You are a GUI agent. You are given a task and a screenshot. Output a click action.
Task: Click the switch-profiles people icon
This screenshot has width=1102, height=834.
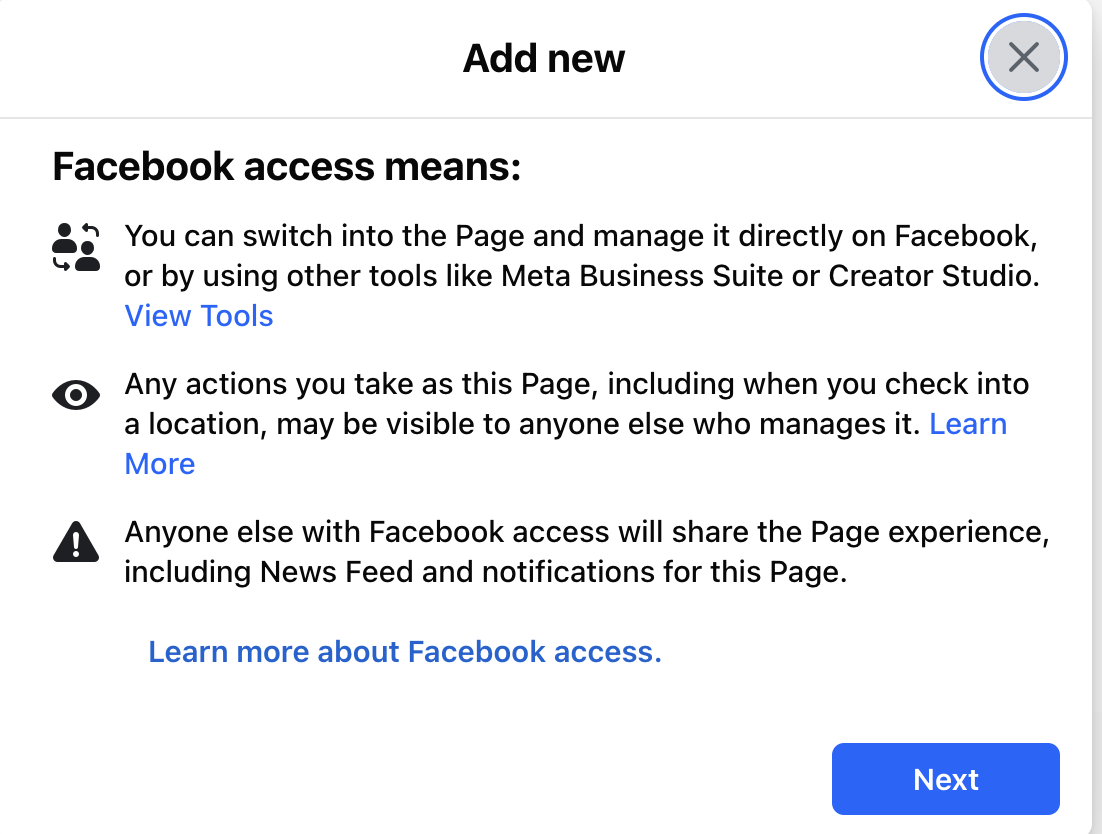[76, 248]
